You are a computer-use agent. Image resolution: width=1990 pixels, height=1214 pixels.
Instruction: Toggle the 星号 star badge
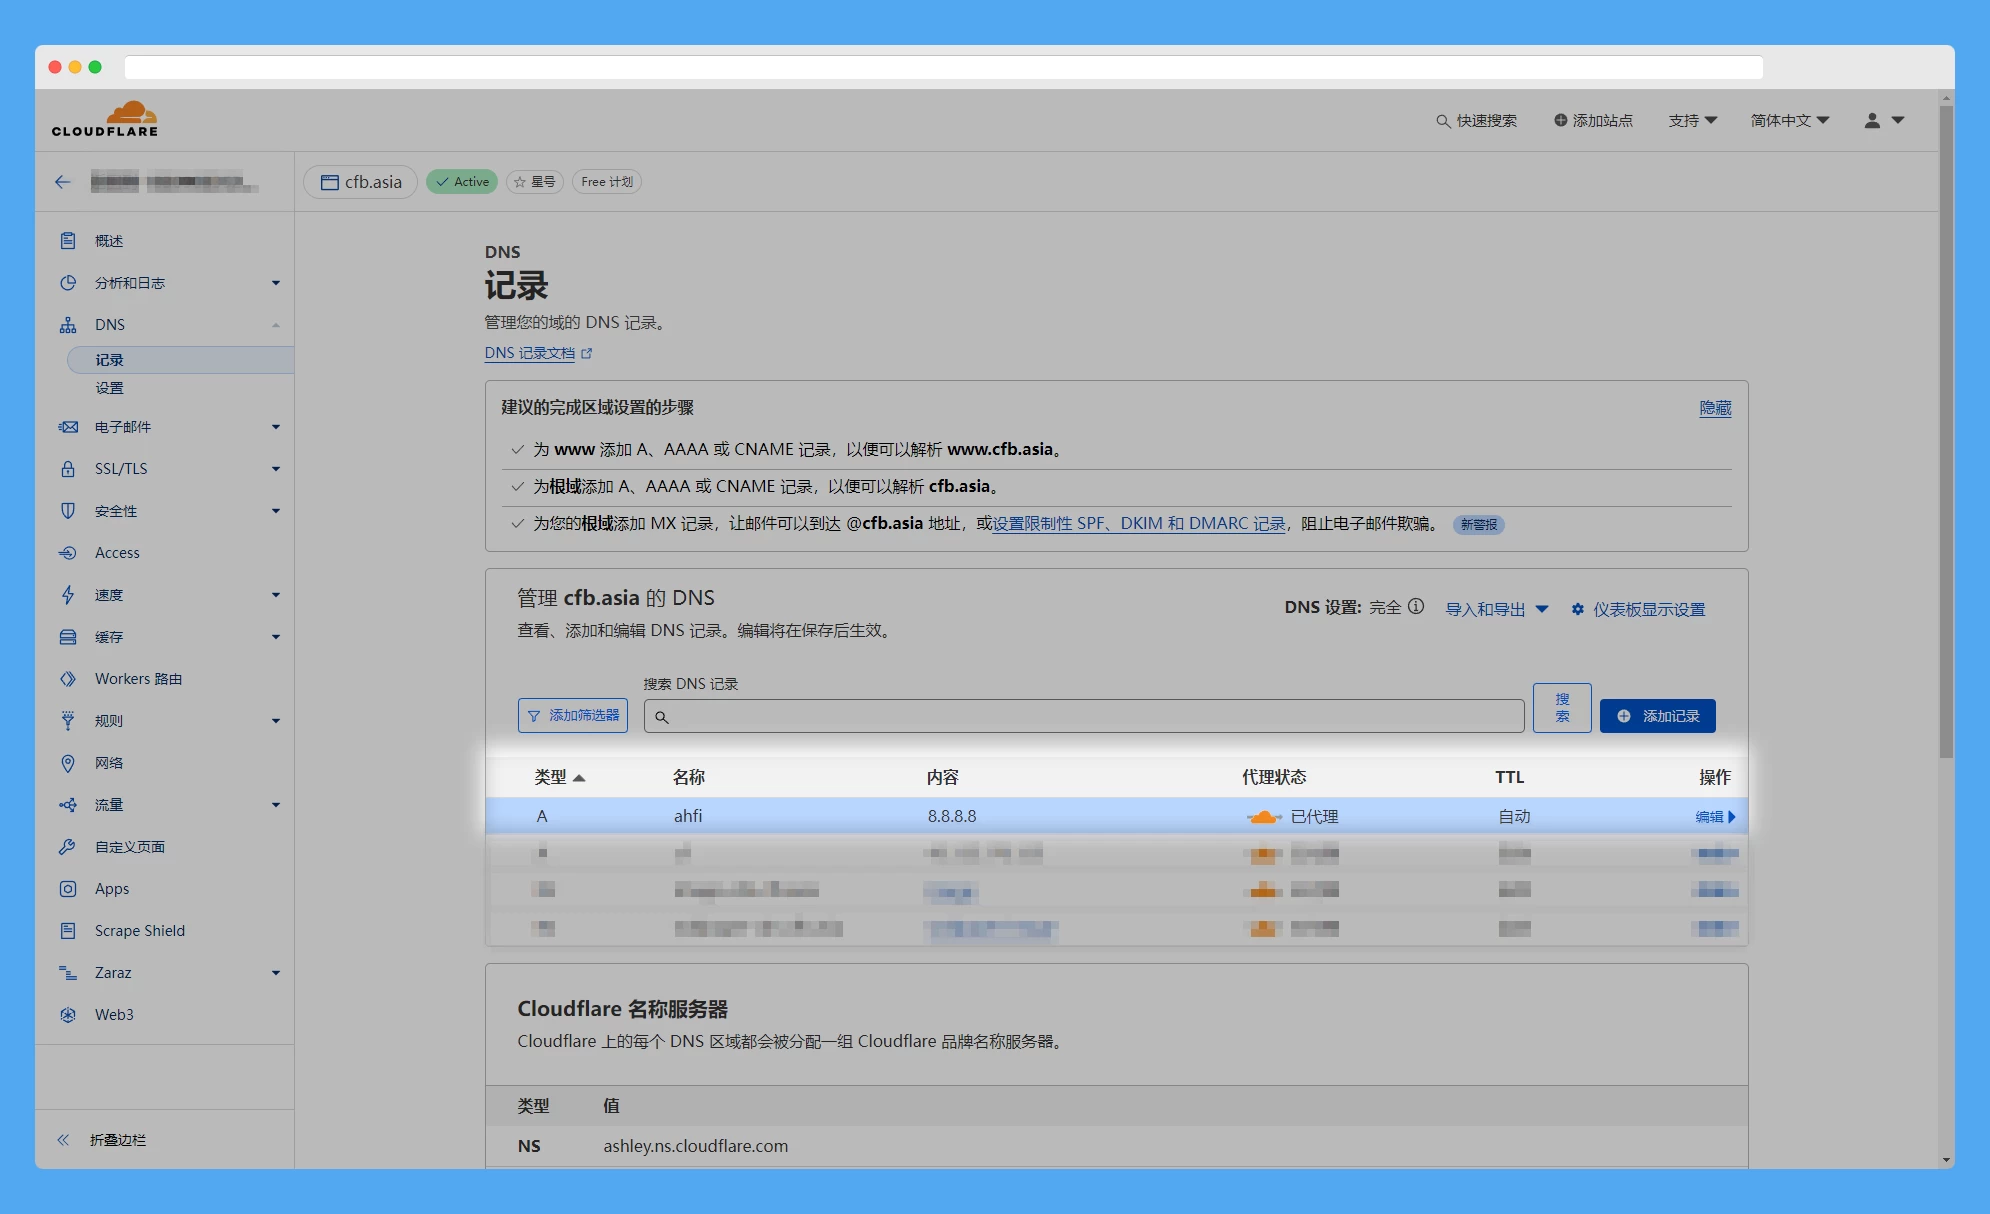[535, 182]
